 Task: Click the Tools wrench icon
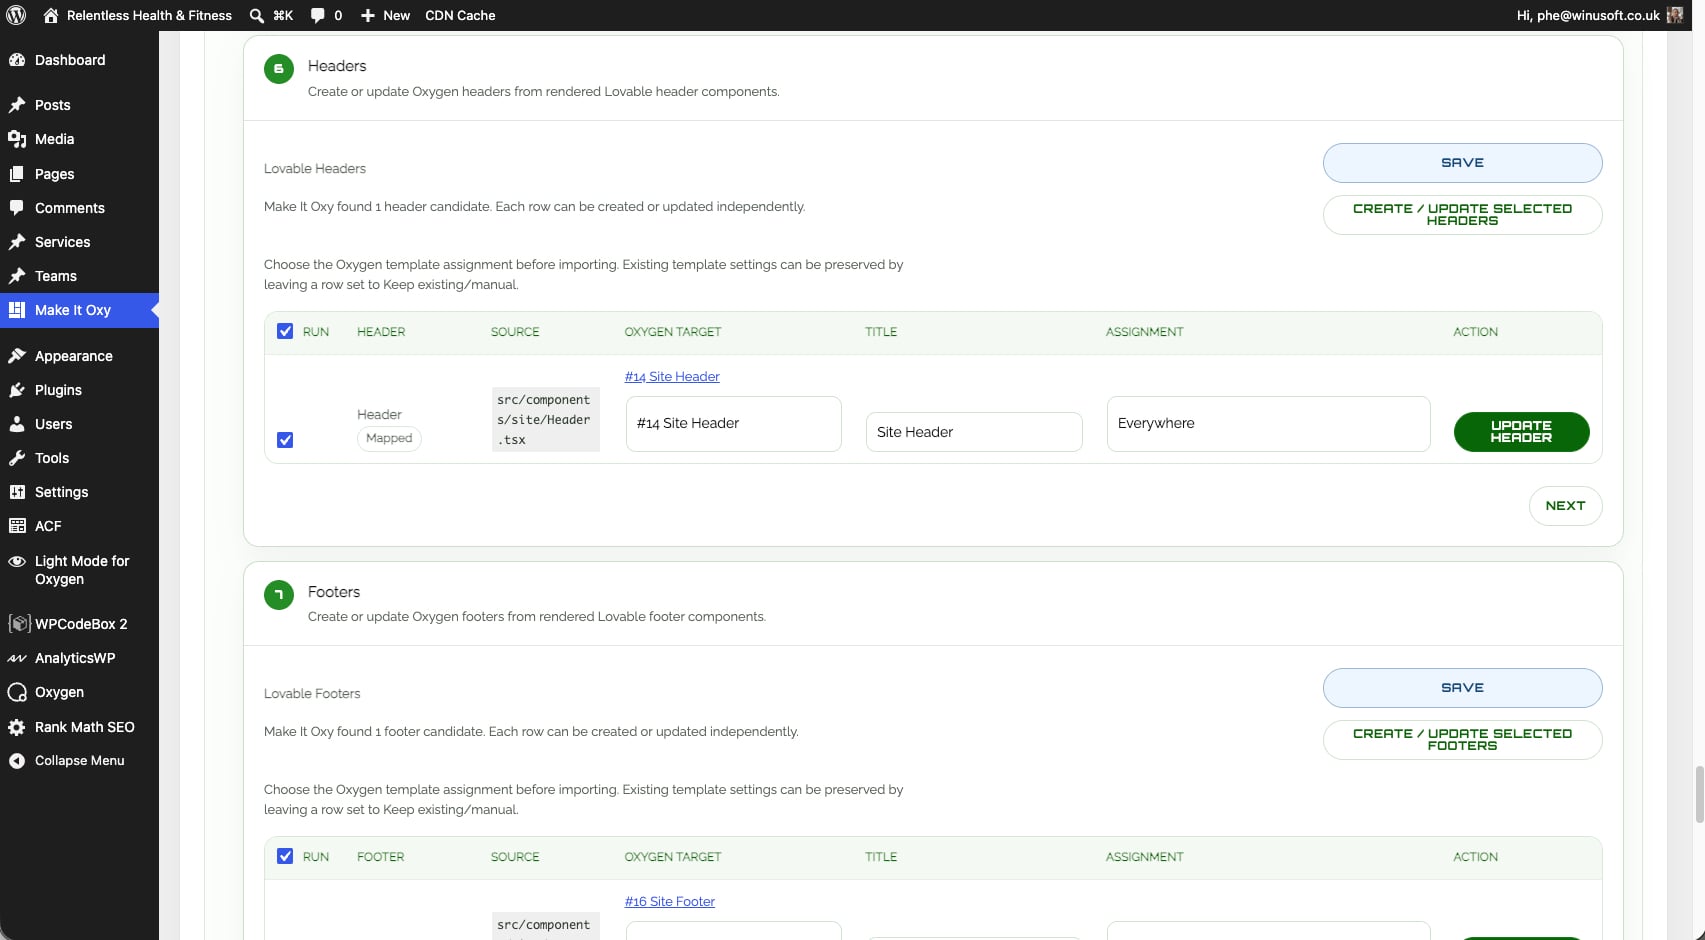click(x=17, y=458)
